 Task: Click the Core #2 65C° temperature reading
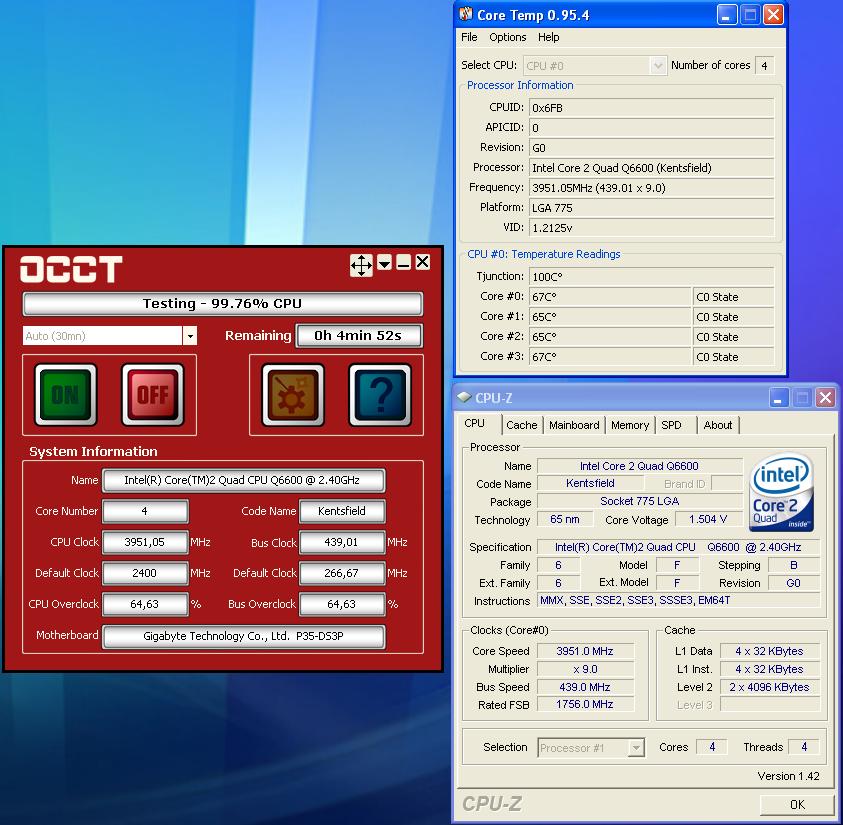(x=610, y=336)
